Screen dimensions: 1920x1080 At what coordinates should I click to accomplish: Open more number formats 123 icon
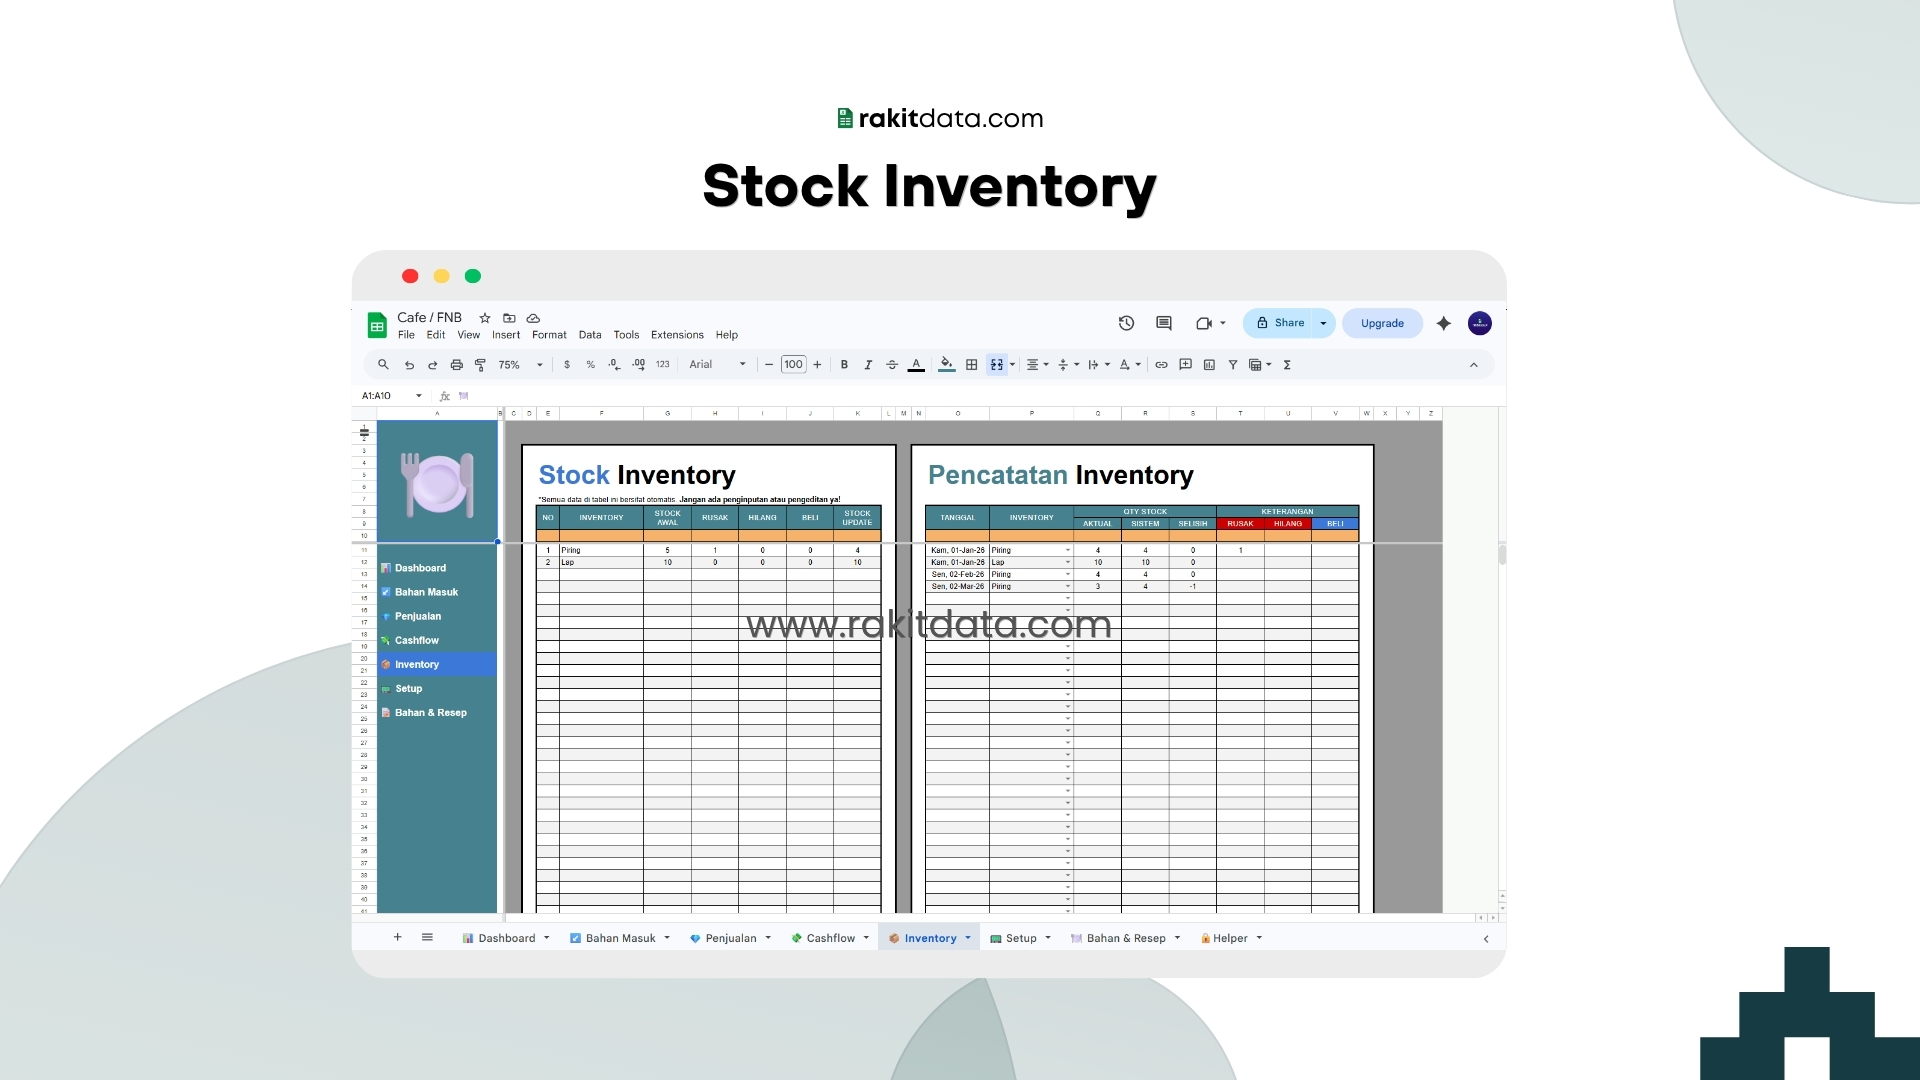coord(663,365)
